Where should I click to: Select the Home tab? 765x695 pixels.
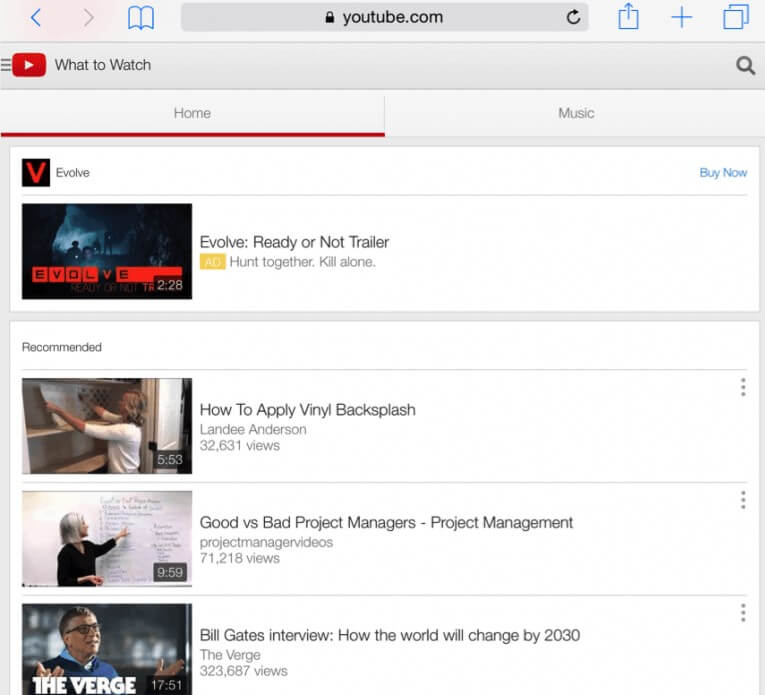tap(192, 113)
